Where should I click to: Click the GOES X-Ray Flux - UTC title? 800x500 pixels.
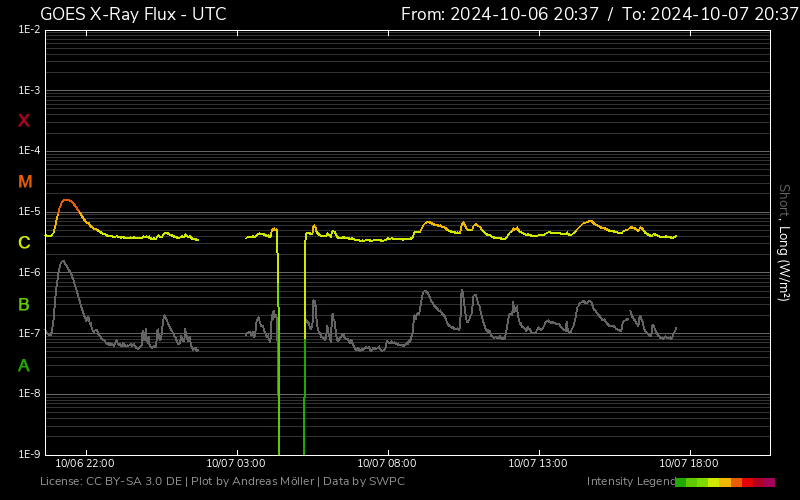[x=133, y=14]
